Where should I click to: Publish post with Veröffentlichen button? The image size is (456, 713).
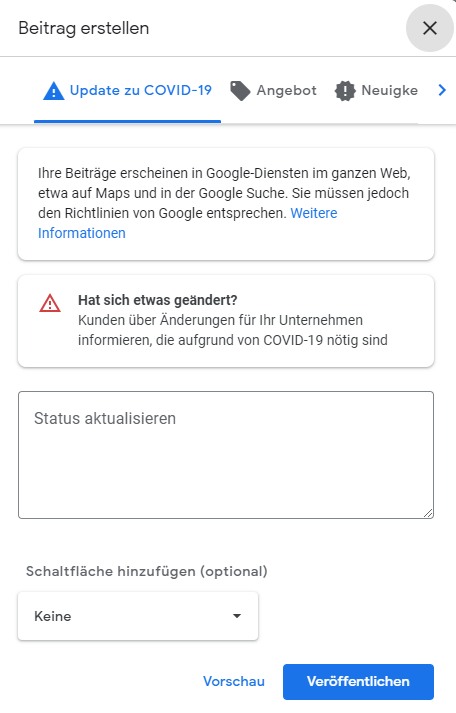point(358,681)
